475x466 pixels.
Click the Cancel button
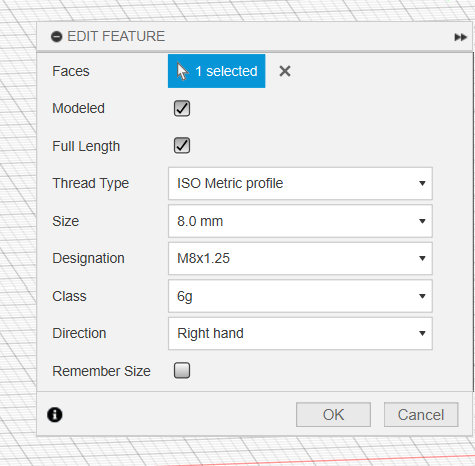421,415
